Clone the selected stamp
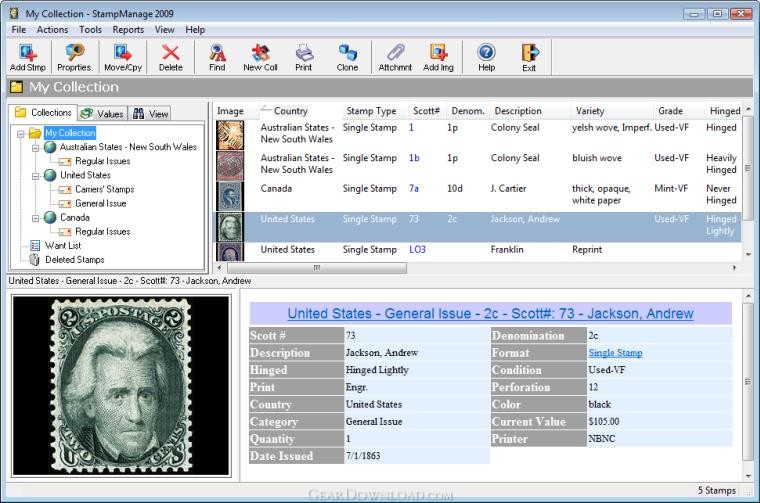The width and height of the screenshot is (760, 503). (x=347, y=57)
